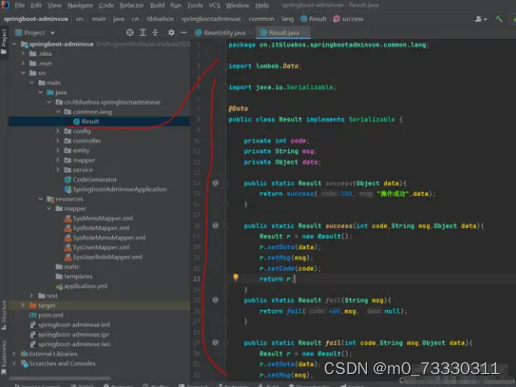Click gutter icon beside fail(int code...) method
This screenshot has height=387, width=516.
(215, 343)
